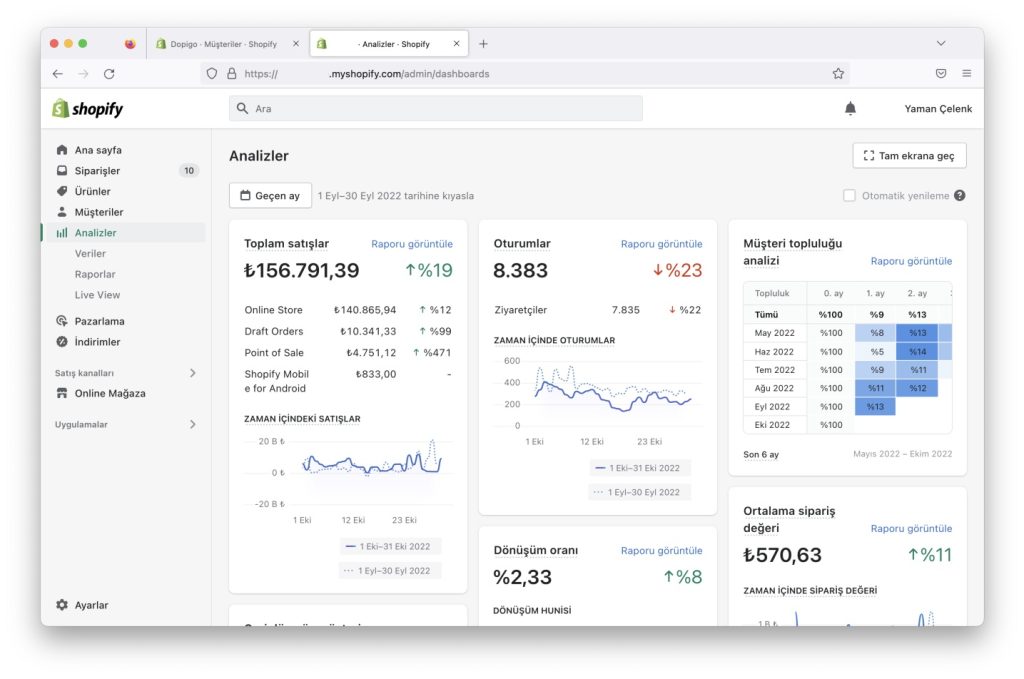The width and height of the screenshot is (1024, 679).
Task: Open Live View in the sidebar
Action: pos(97,295)
